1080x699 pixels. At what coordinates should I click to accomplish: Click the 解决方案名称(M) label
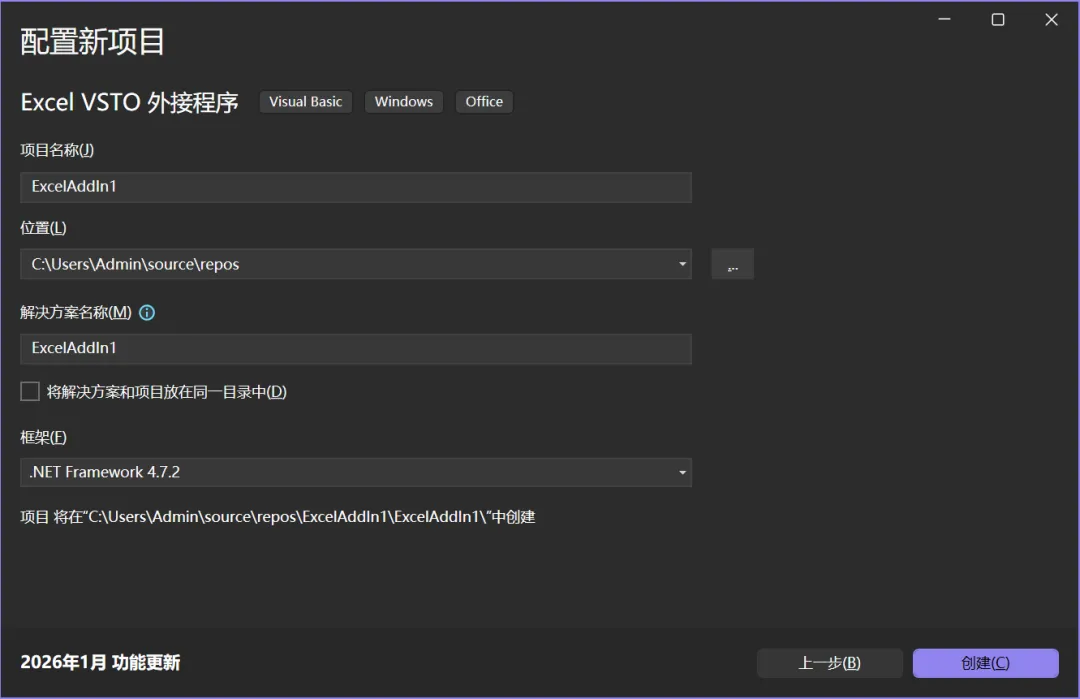coord(76,313)
